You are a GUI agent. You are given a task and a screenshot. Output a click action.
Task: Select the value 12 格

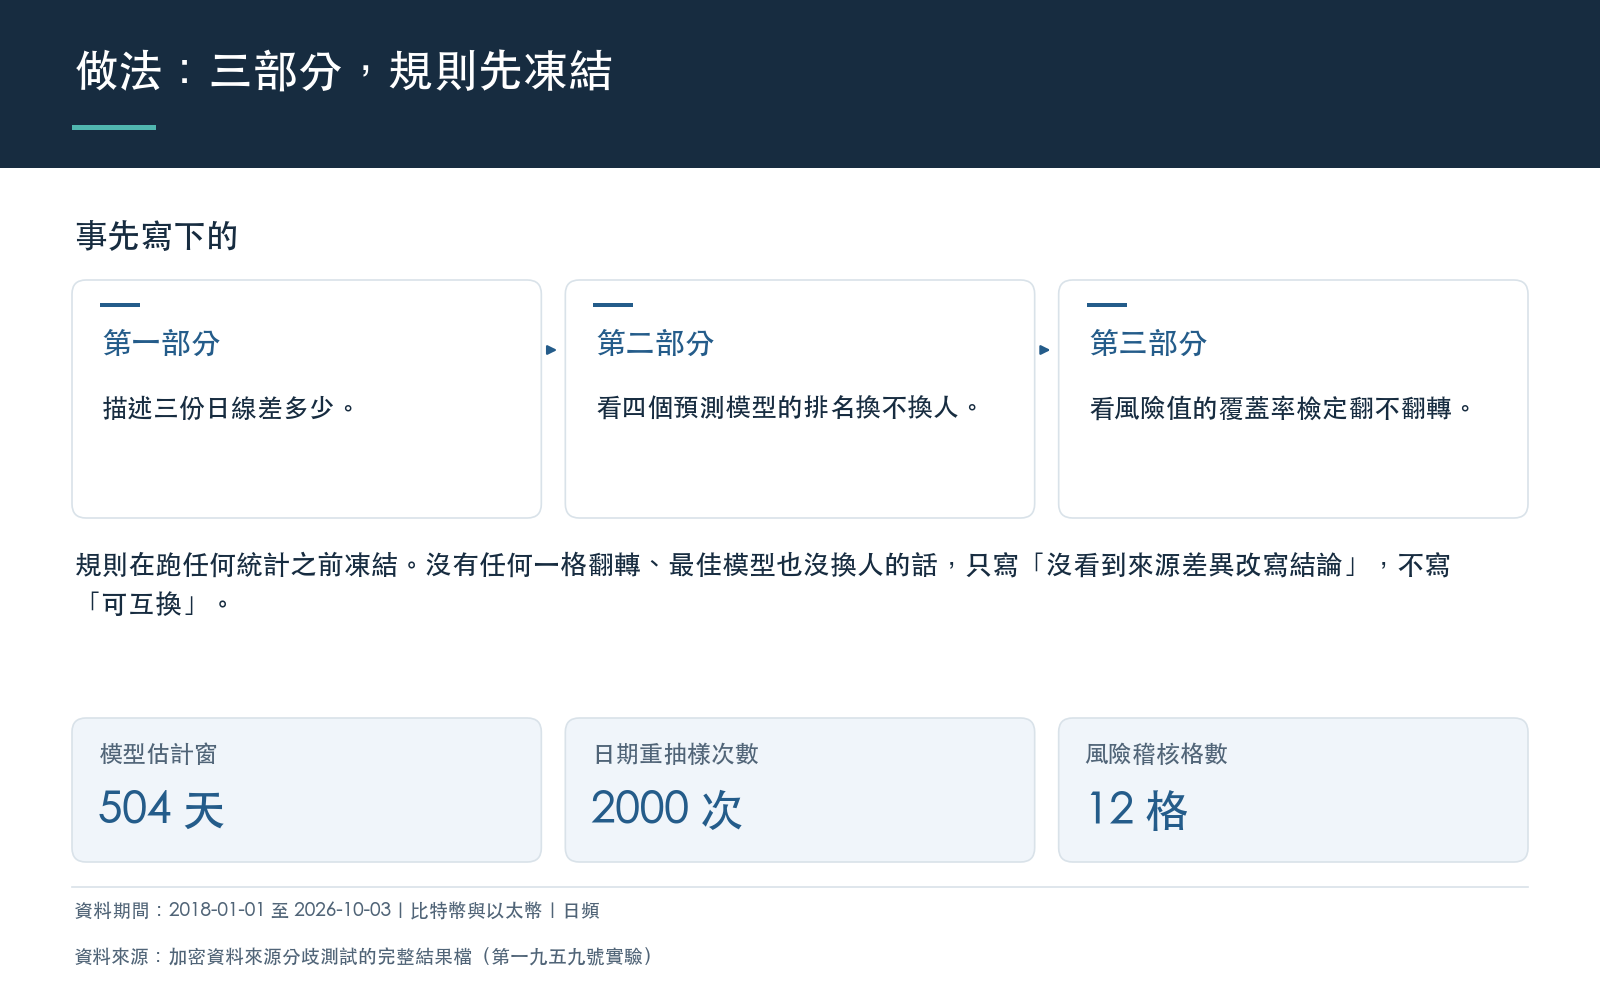coord(1137,809)
